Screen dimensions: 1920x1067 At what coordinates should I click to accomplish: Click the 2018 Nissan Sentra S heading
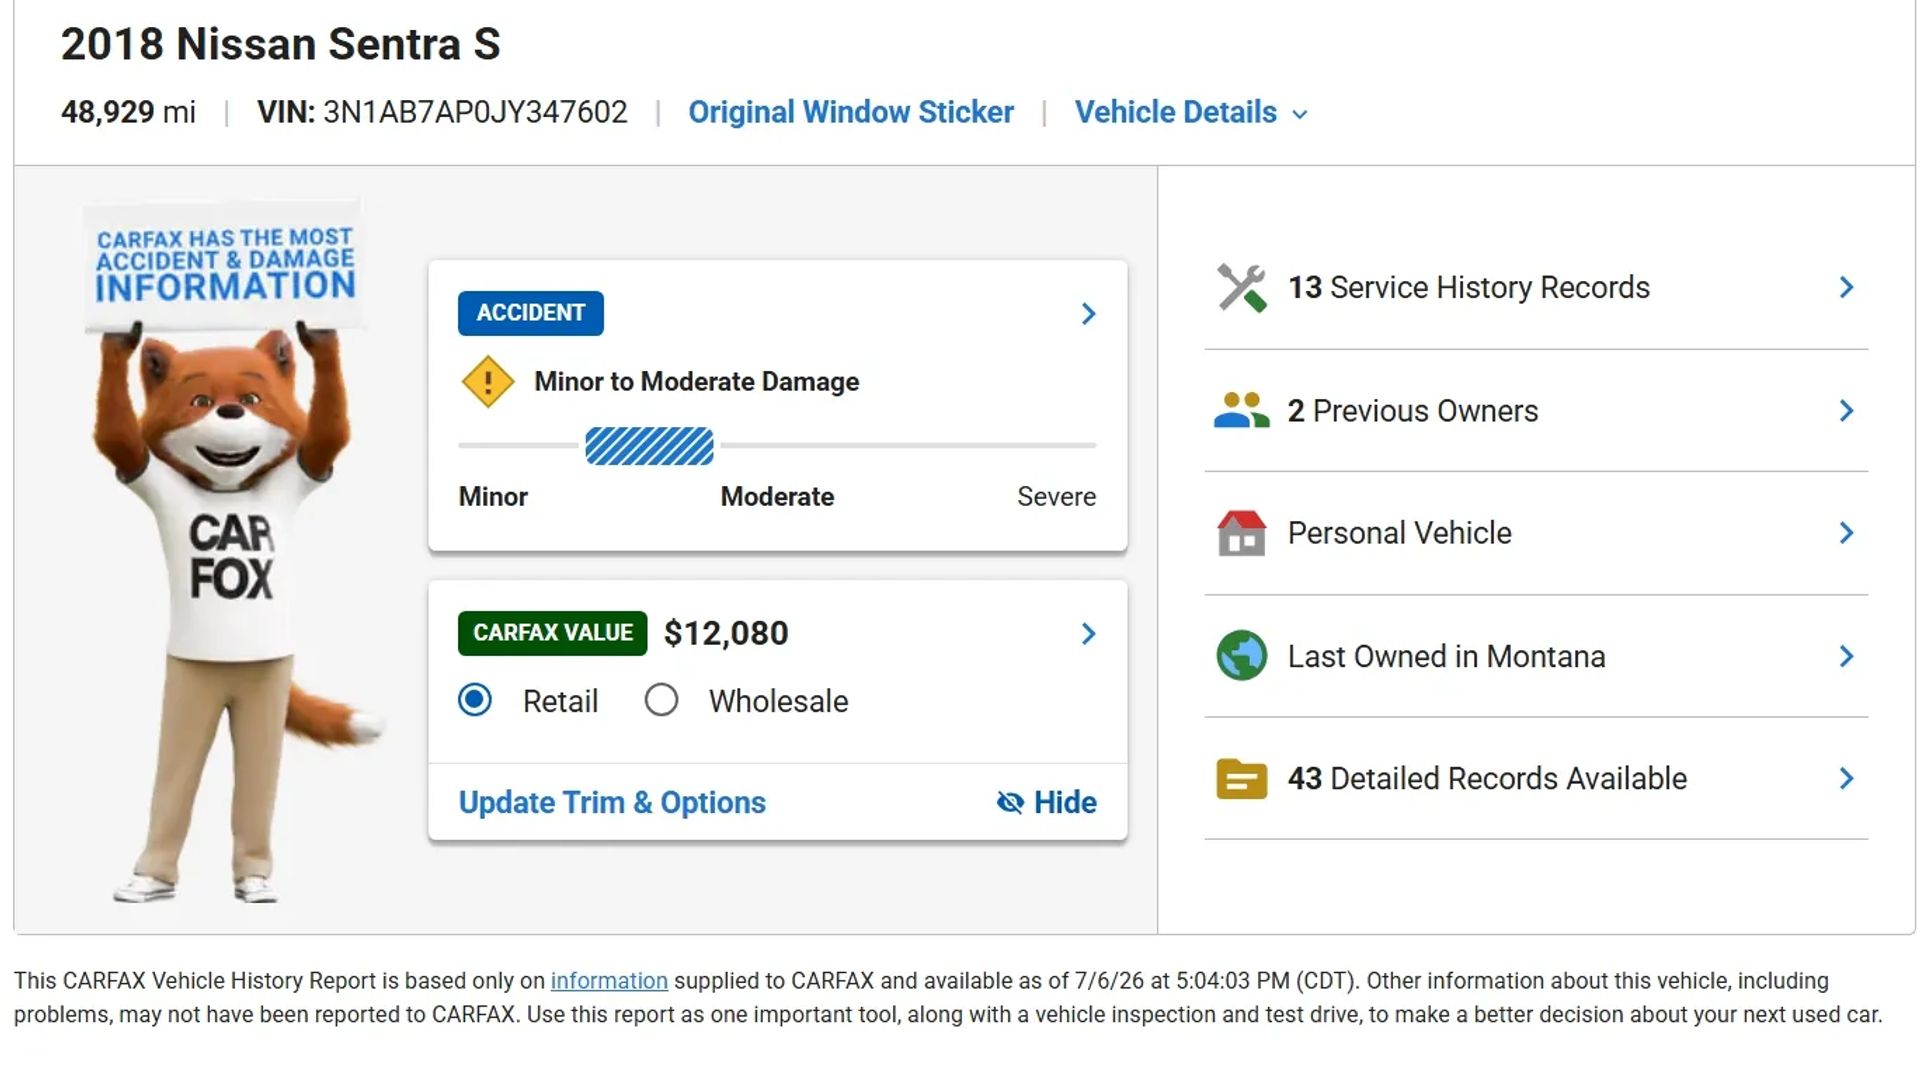[x=281, y=44]
